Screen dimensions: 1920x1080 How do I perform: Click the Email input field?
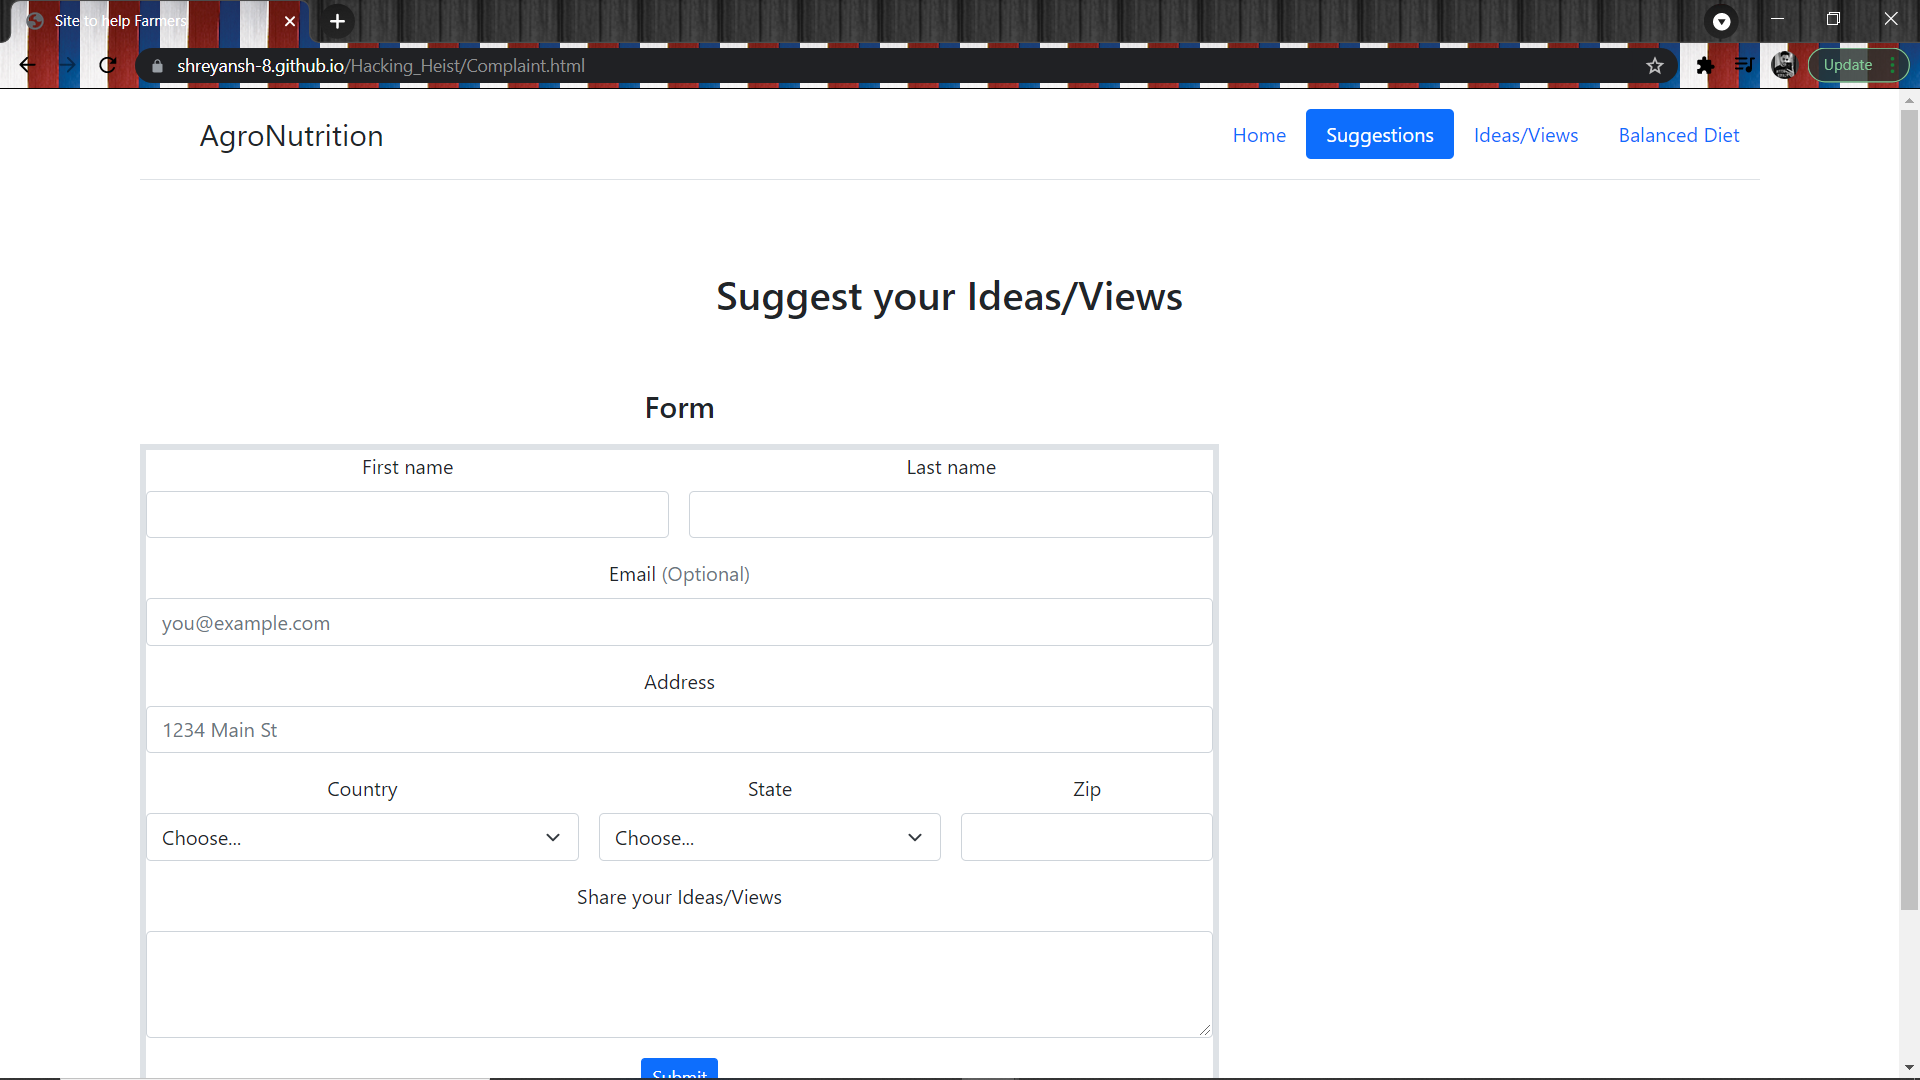[x=679, y=622]
